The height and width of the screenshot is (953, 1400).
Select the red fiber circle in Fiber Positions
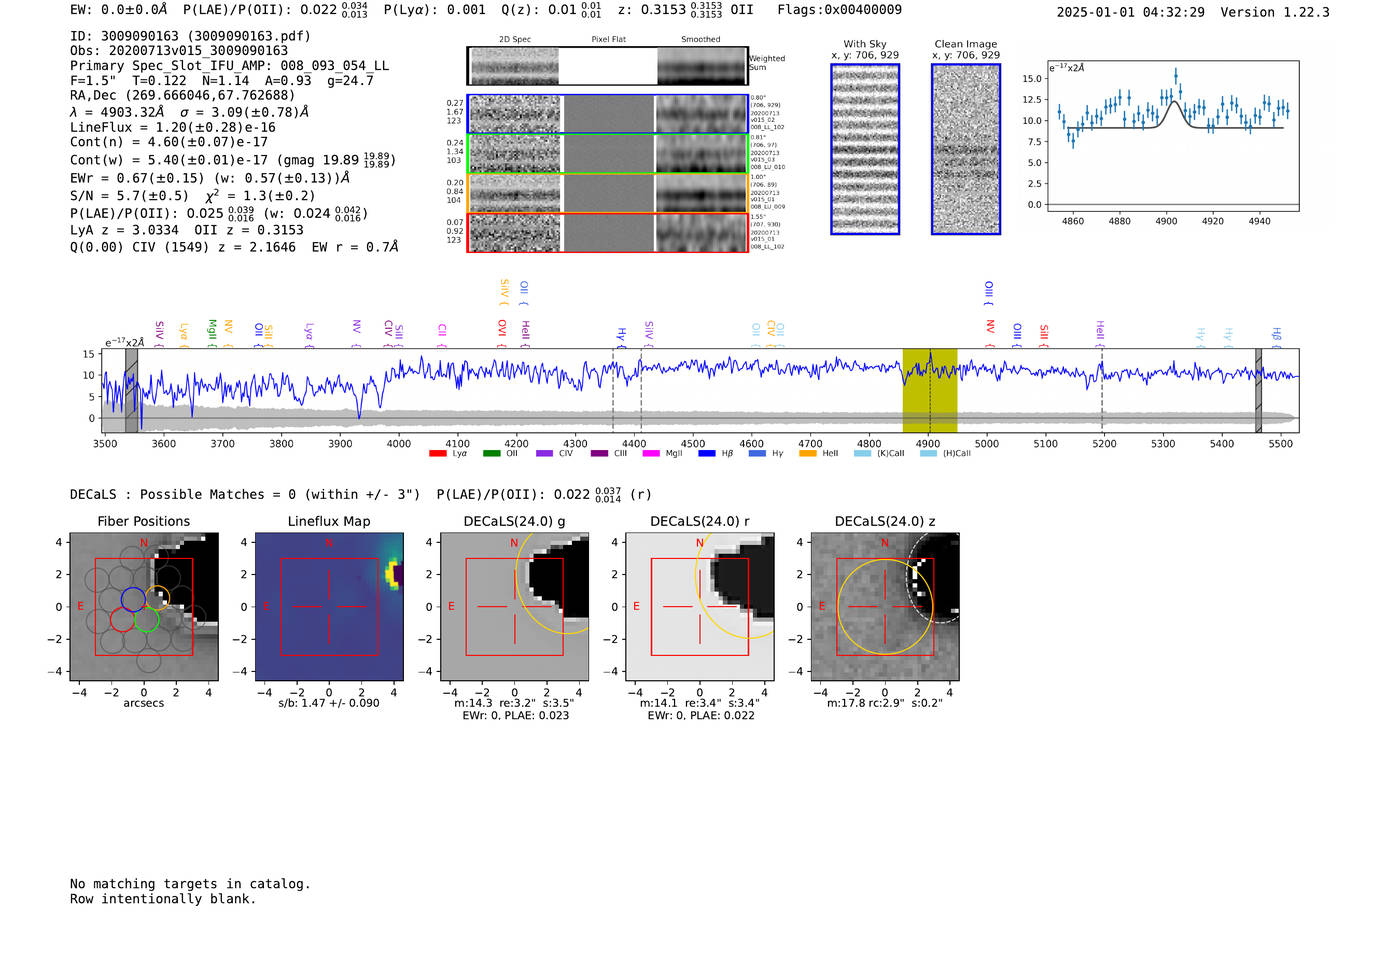[122, 620]
